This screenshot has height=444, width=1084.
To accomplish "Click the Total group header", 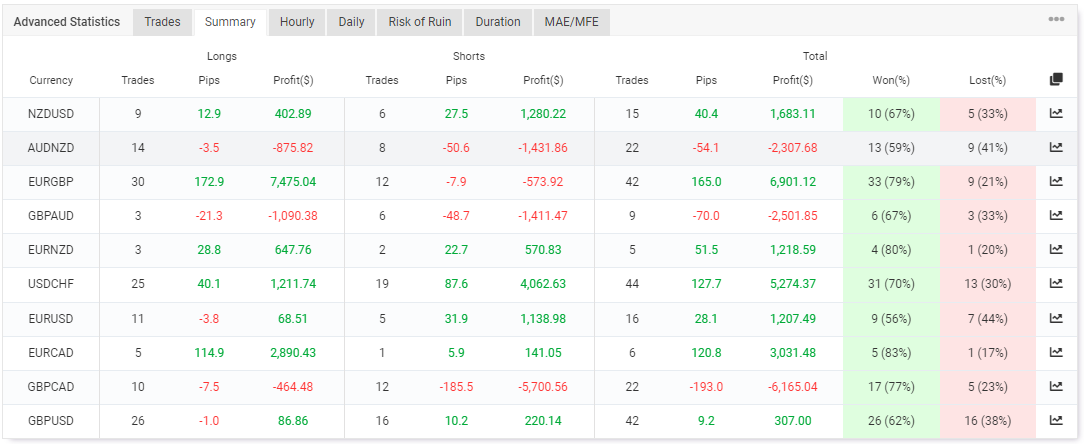I will [815, 57].
